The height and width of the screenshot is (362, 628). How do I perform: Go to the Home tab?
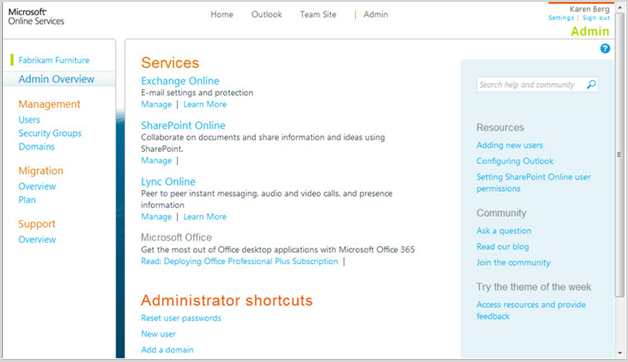click(222, 14)
